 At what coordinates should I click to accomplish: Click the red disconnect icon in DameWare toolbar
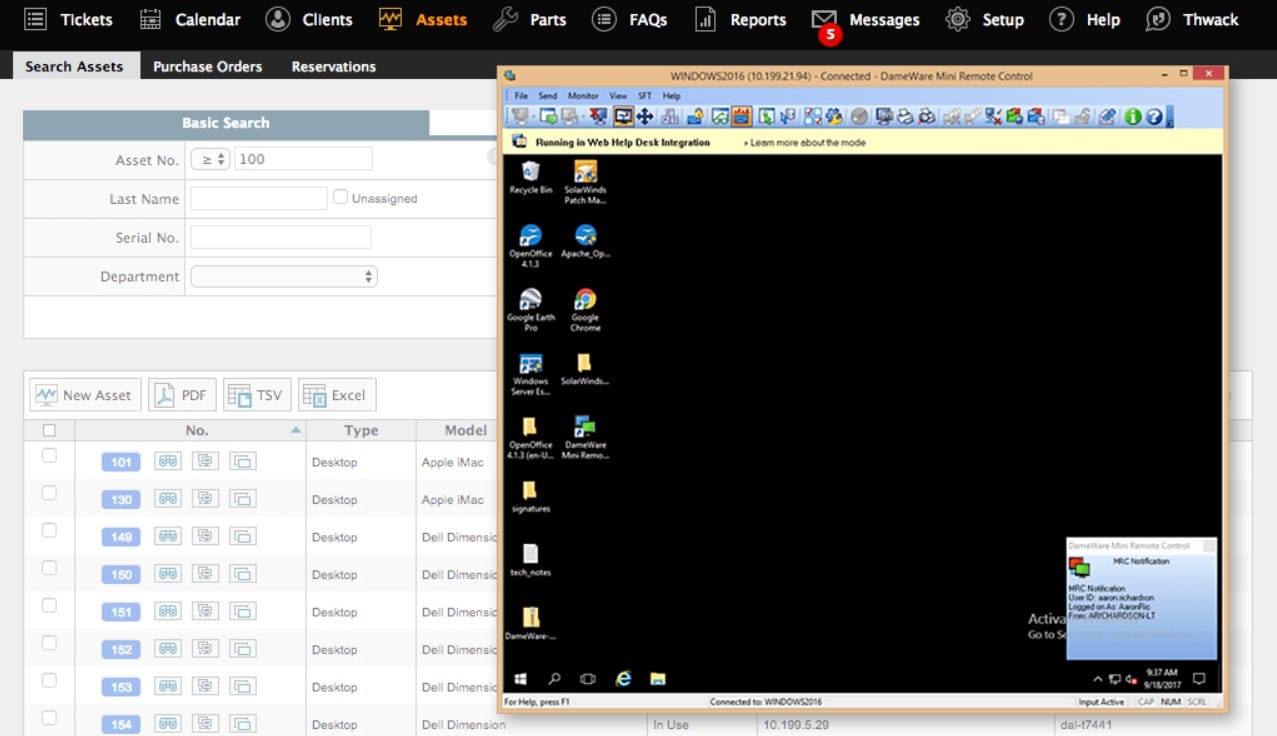[x=597, y=116]
